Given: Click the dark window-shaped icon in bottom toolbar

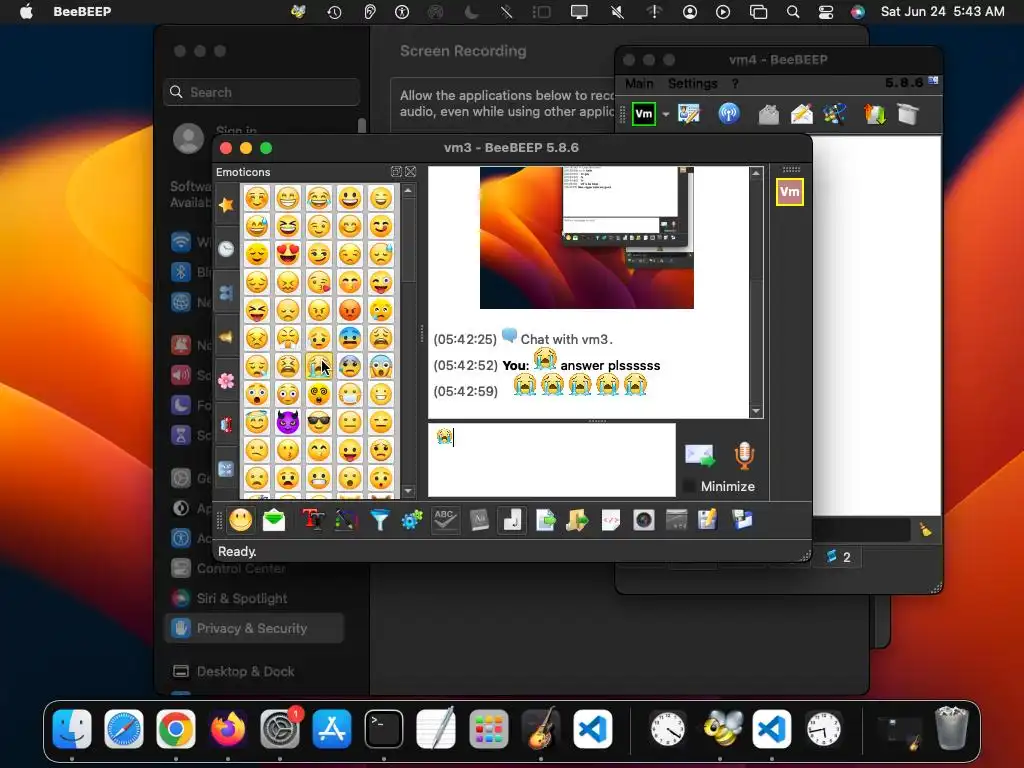Looking at the screenshot, I should coord(677,520).
